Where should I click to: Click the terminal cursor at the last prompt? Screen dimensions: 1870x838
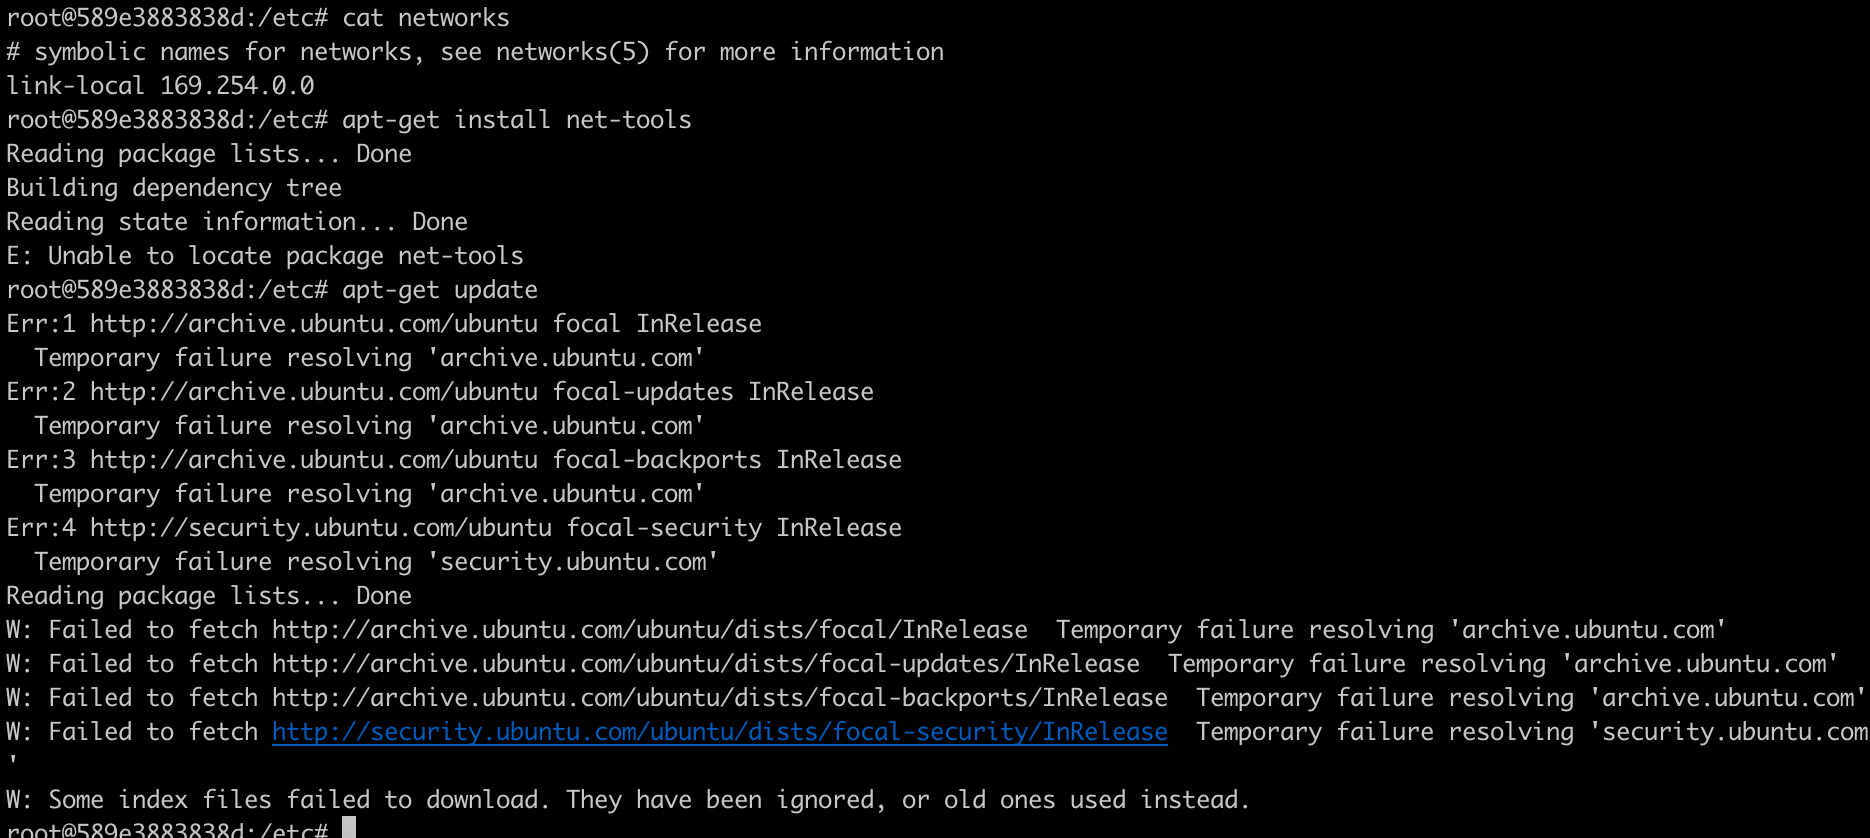tap(349, 827)
